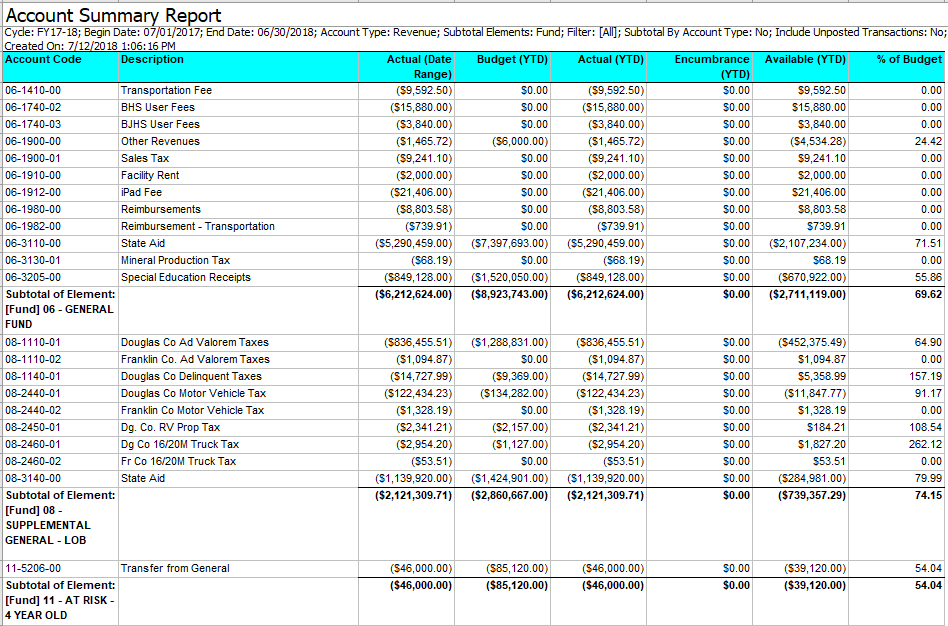This screenshot has height=626, width=948.
Task: Select account code 08-3140-00
Action: [x=33, y=477]
